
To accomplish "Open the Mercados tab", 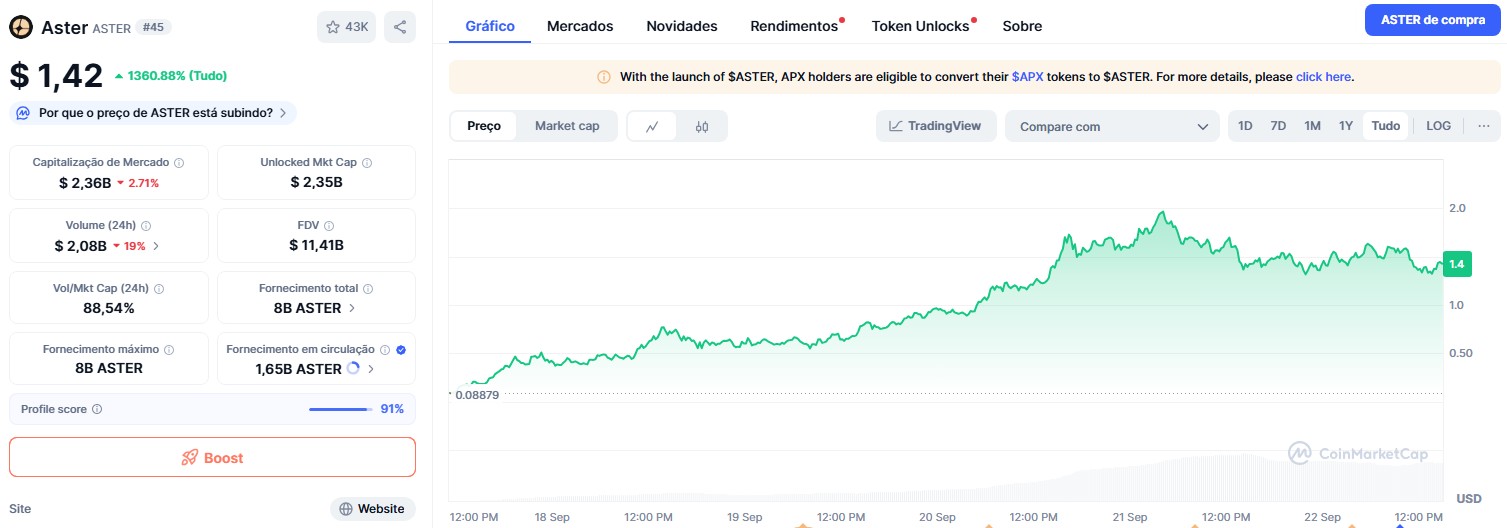I will [x=580, y=26].
